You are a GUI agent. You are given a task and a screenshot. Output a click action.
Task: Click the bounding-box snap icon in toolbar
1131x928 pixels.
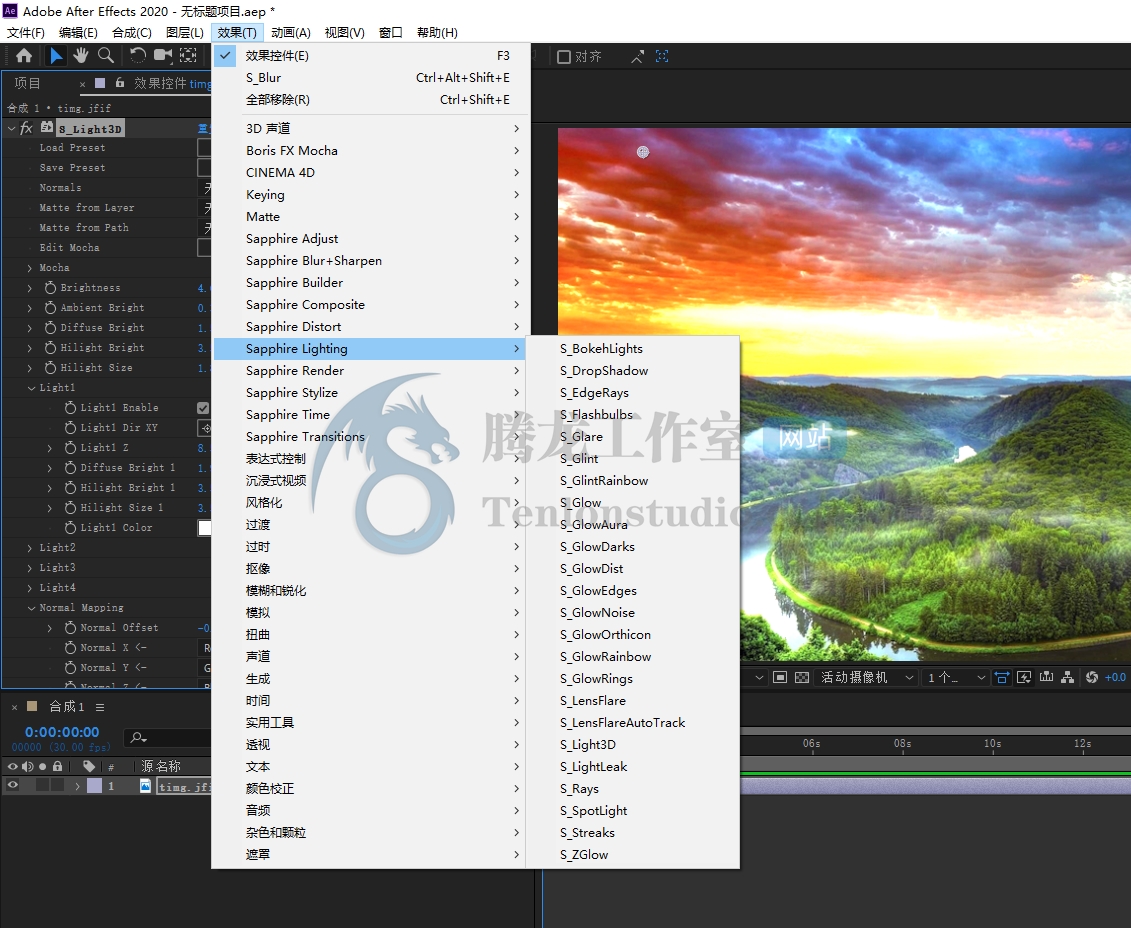pos(662,56)
